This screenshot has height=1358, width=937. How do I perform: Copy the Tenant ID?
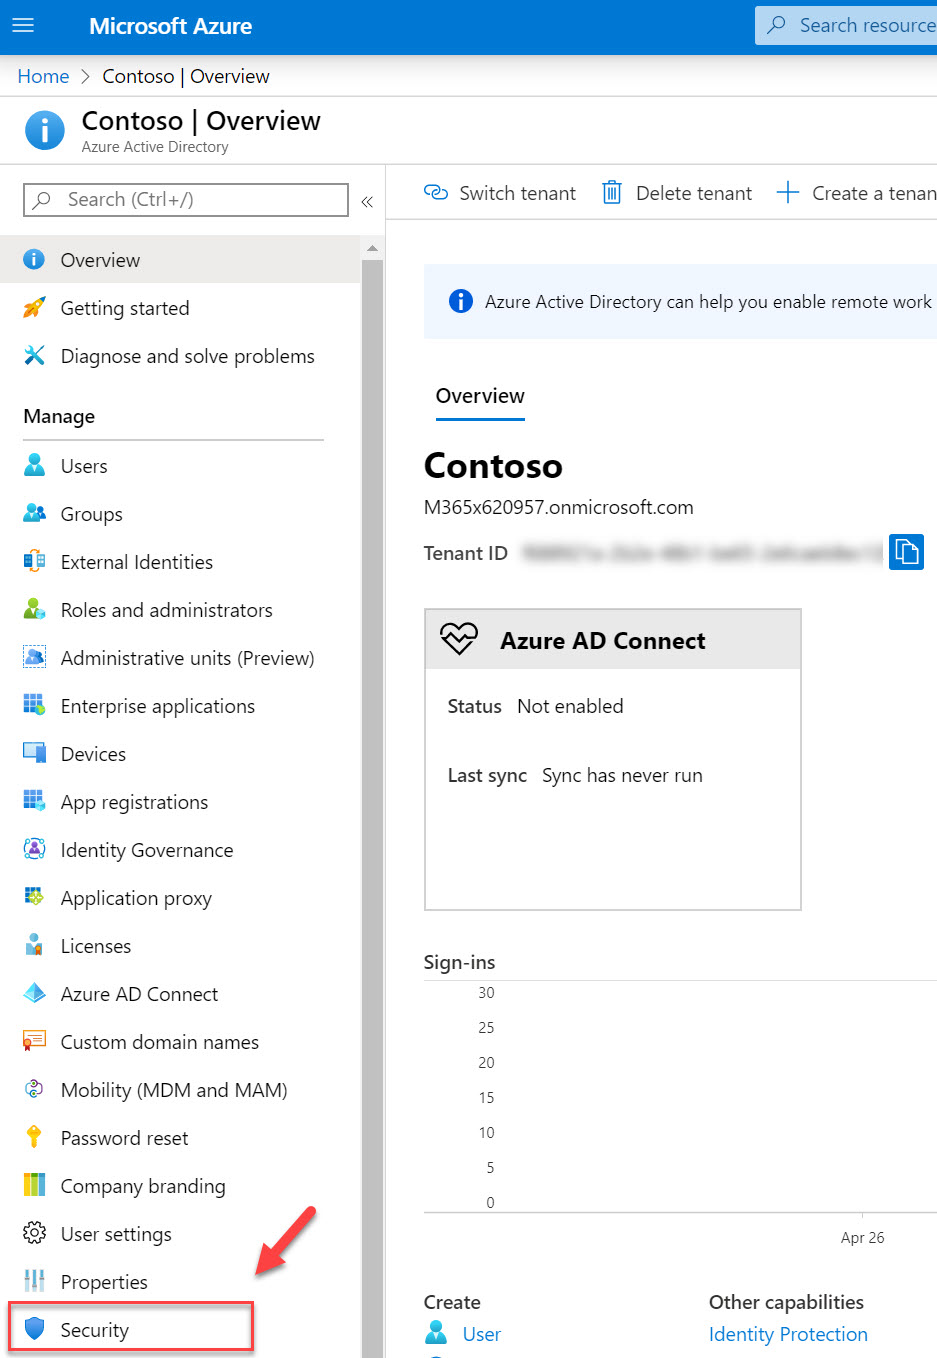[x=906, y=552]
